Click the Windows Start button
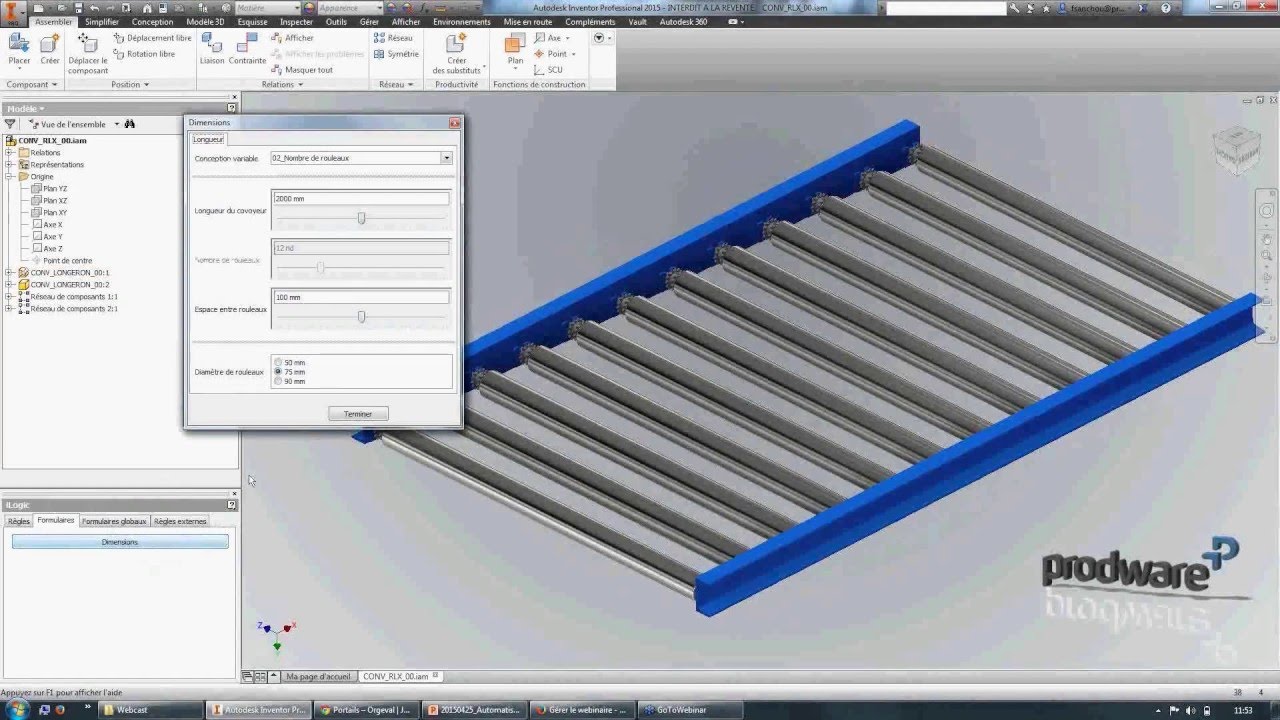 coord(18,709)
